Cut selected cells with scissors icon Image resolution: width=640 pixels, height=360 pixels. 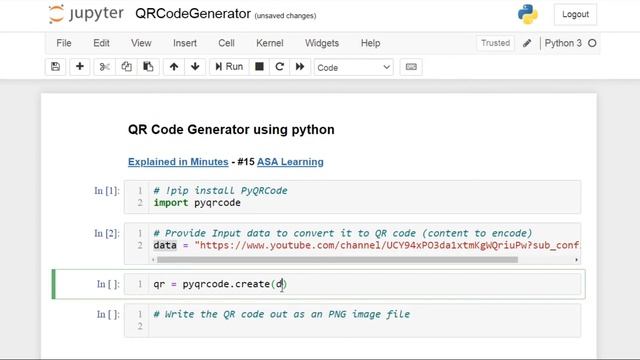tap(104, 67)
